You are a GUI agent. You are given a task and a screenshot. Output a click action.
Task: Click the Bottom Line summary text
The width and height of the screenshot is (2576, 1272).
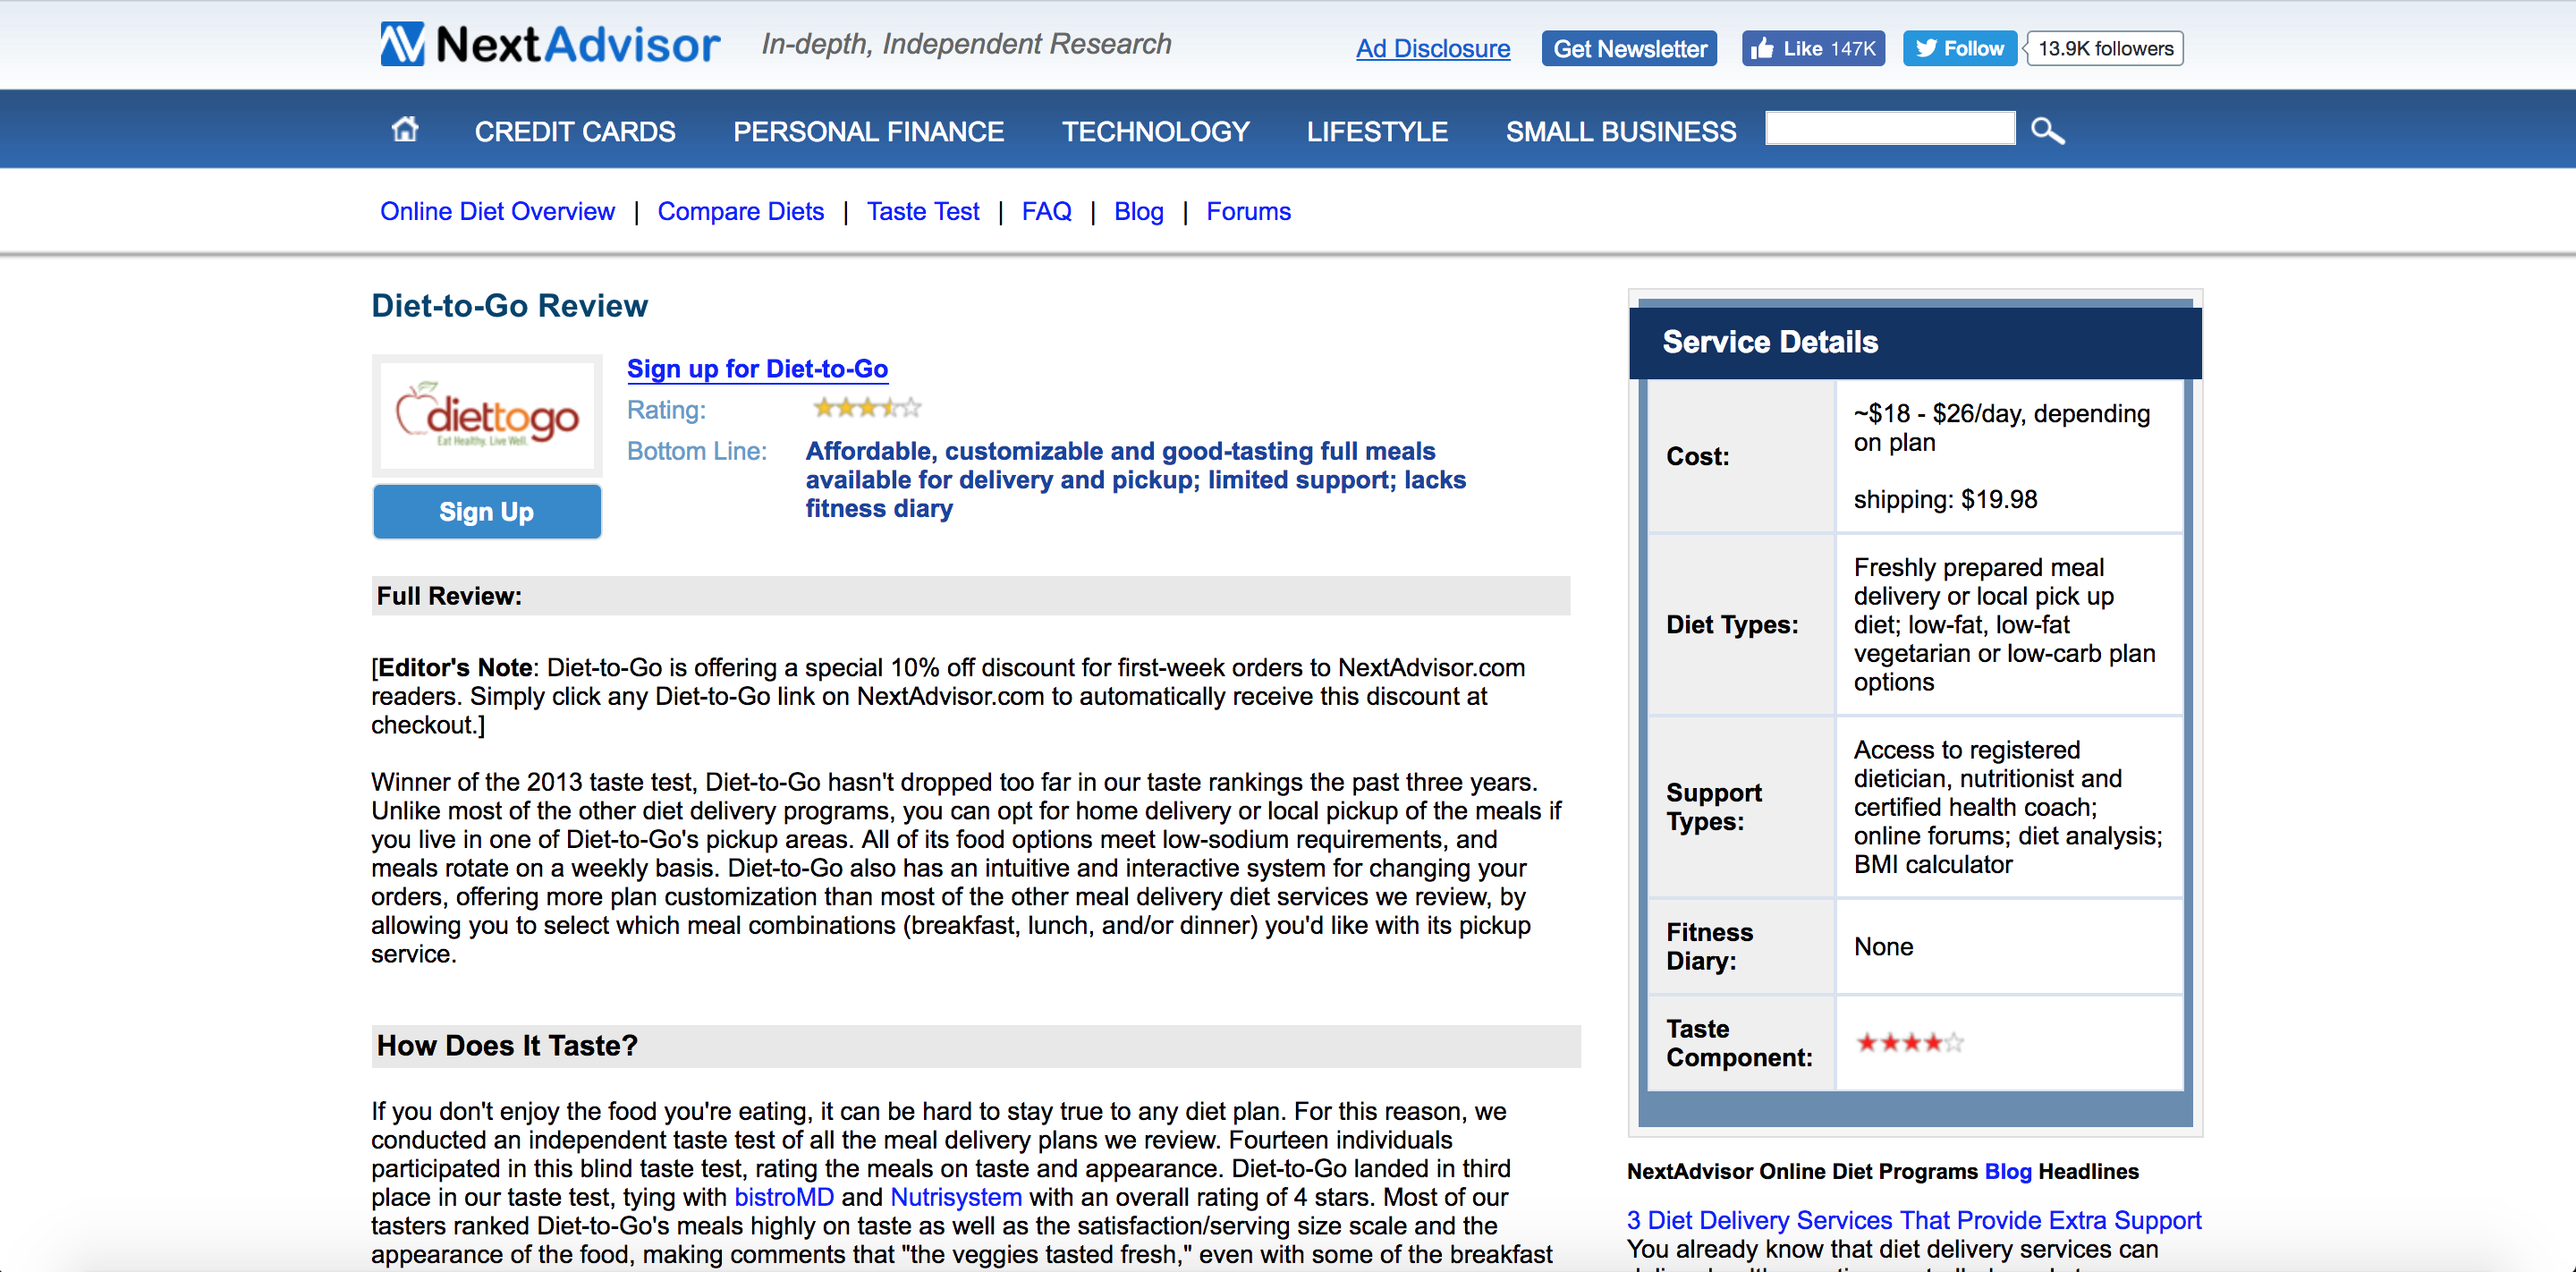[1135, 480]
